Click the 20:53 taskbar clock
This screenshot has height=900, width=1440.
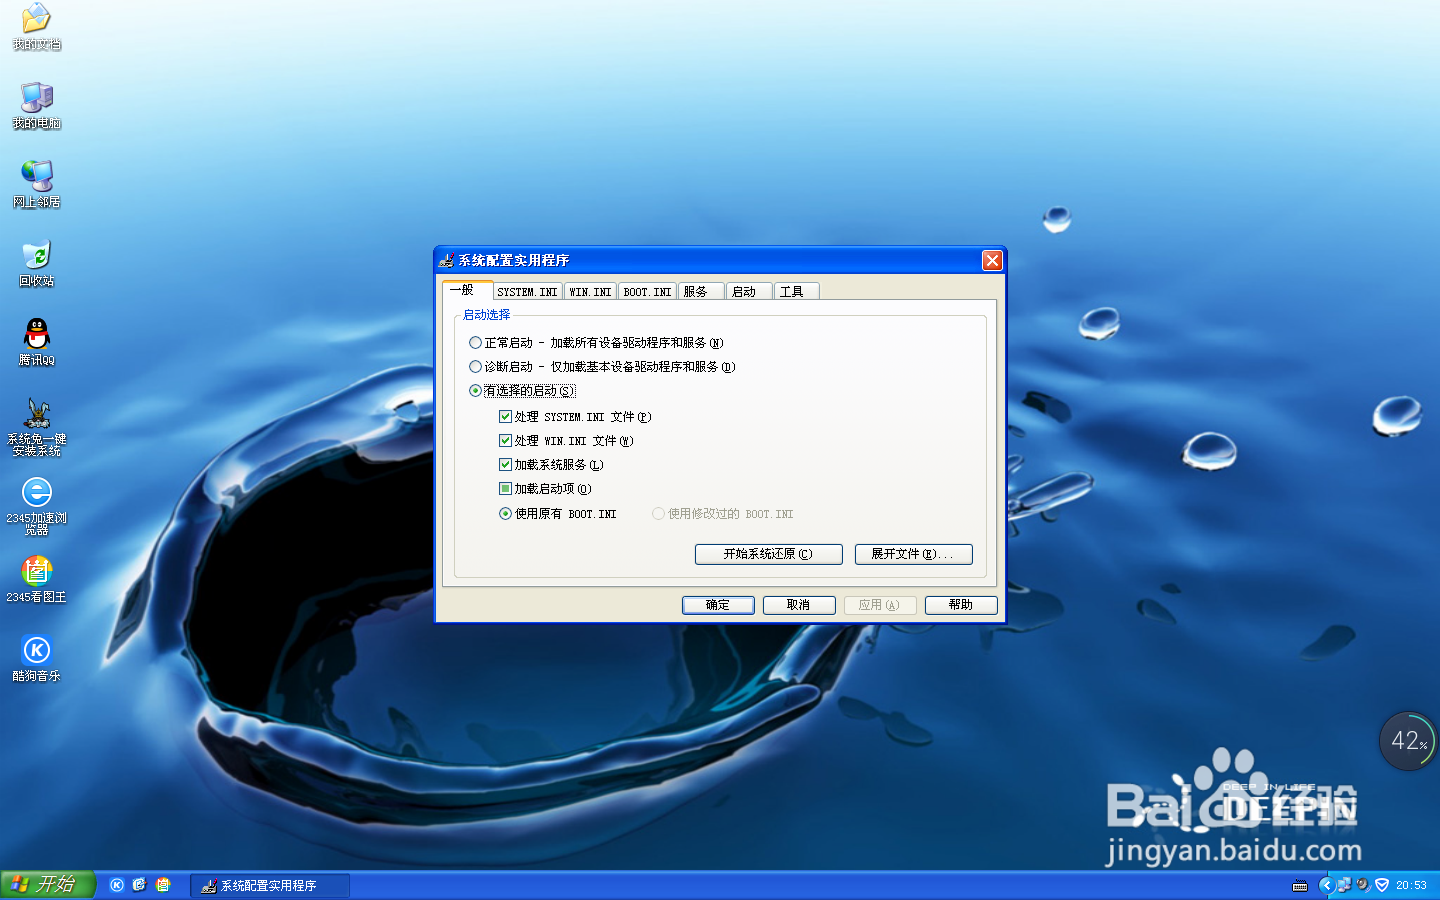click(1411, 885)
